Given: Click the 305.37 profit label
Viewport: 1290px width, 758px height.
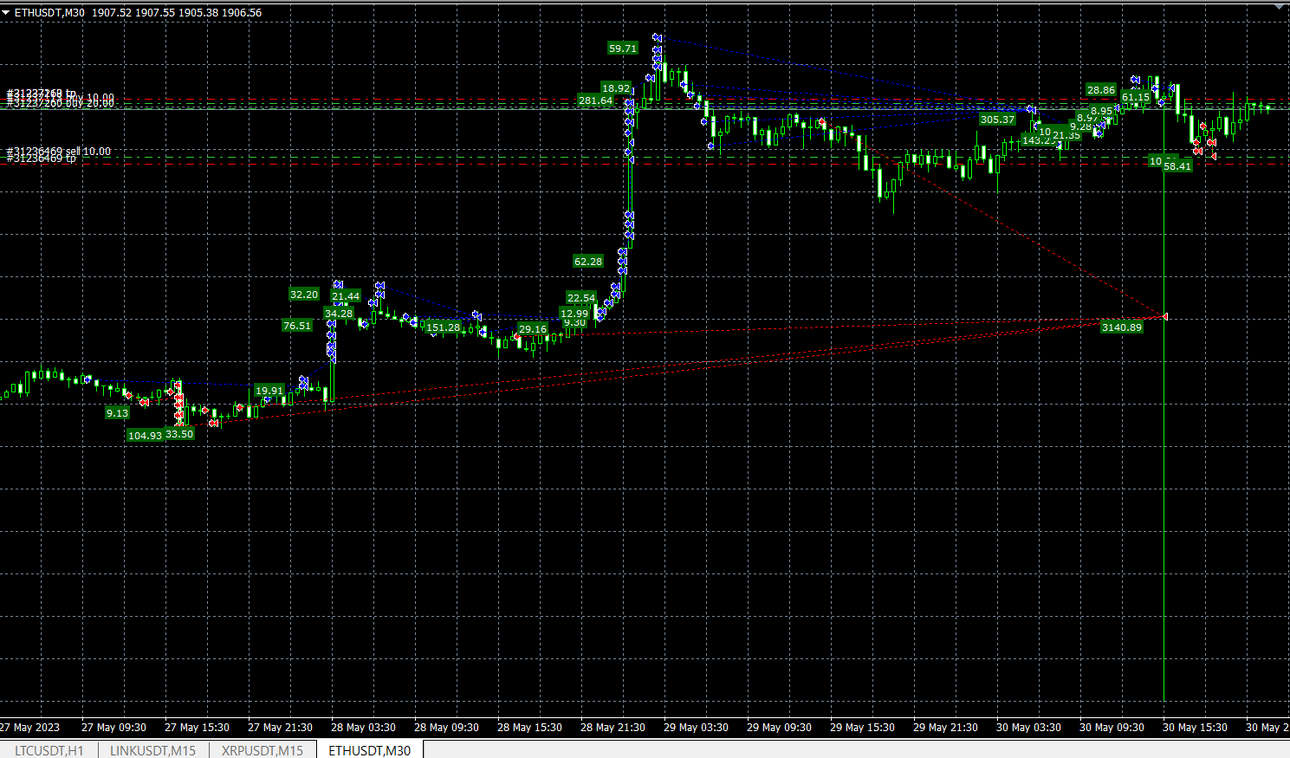Looking at the screenshot, I should (x=997, y=119).
